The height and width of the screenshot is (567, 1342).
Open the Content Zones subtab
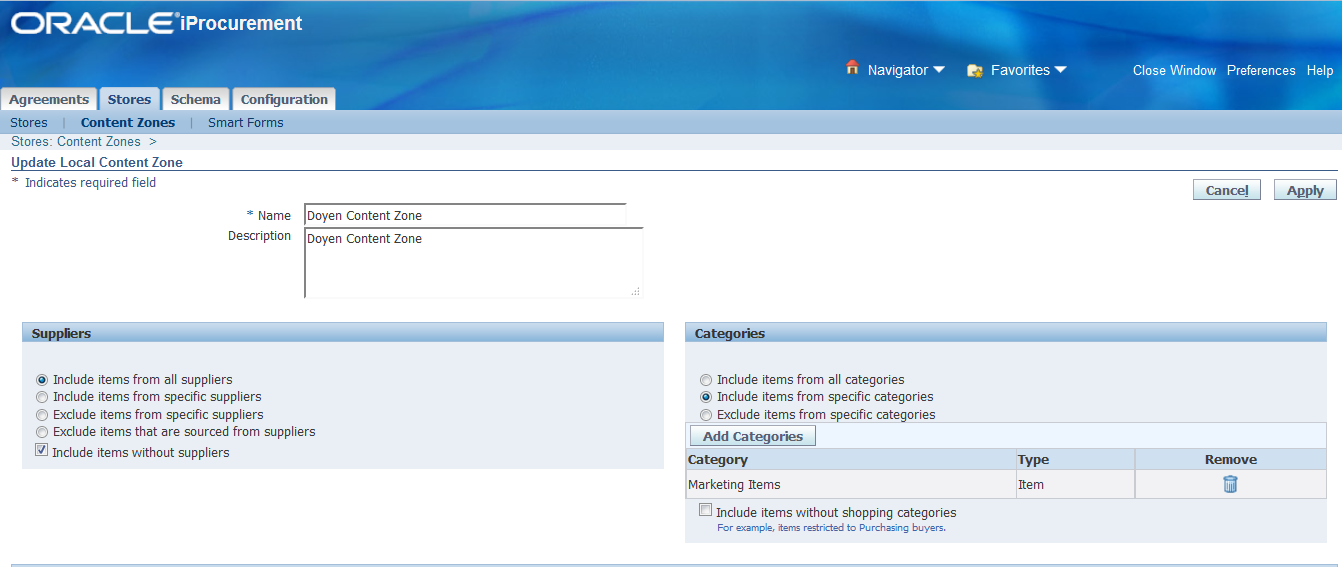[x=128, y=123]
